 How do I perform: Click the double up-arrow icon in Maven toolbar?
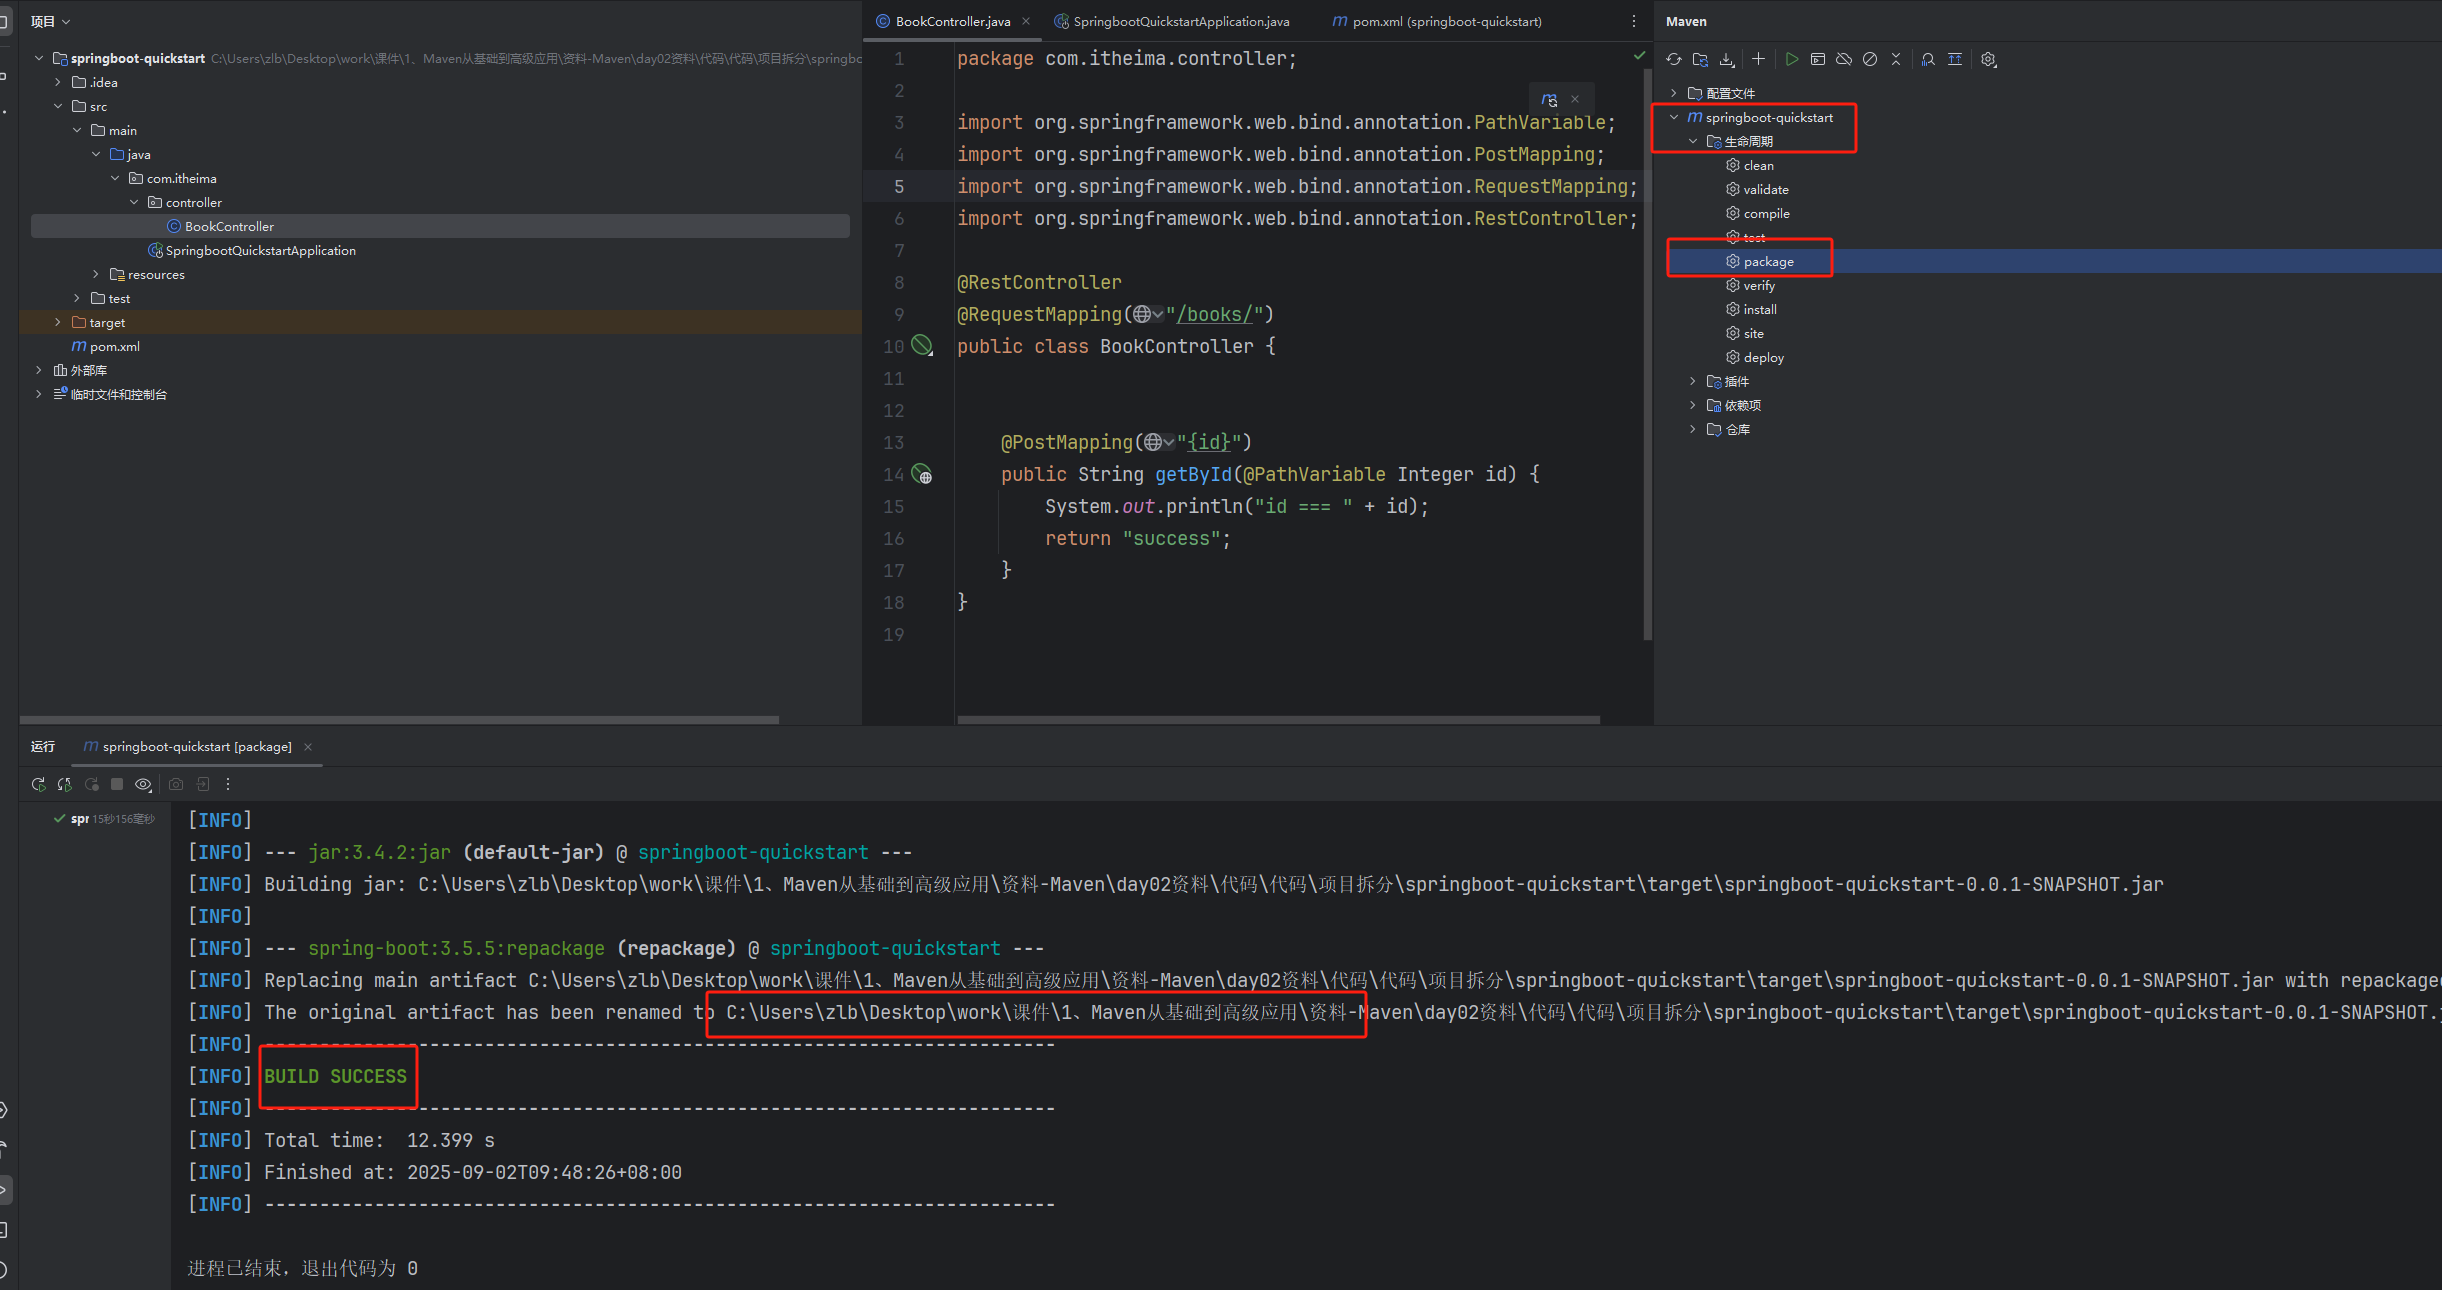[x=1955, y=59]
